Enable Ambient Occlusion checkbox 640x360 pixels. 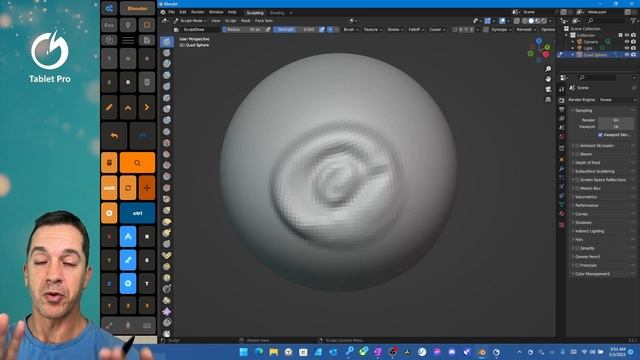pyautogui.click(x=577, y=145)
